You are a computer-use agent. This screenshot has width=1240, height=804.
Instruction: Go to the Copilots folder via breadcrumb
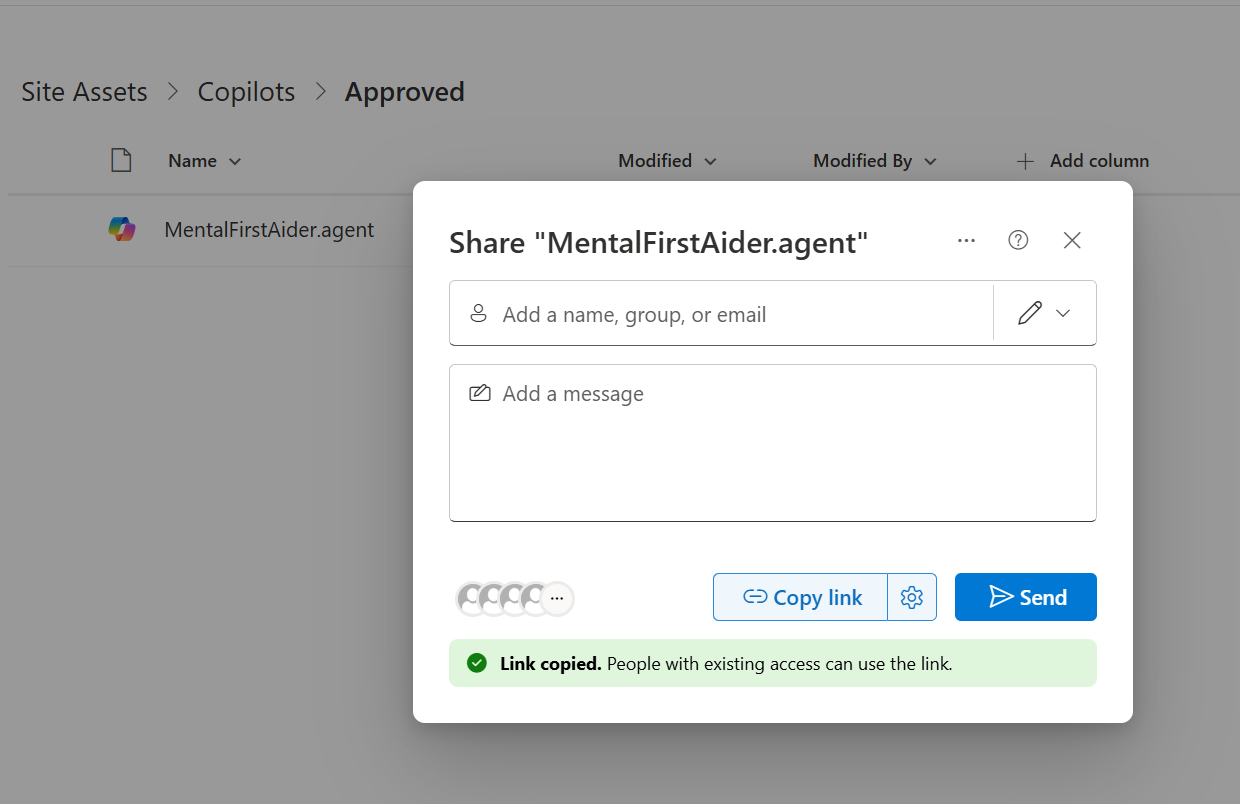coord(246,91)
